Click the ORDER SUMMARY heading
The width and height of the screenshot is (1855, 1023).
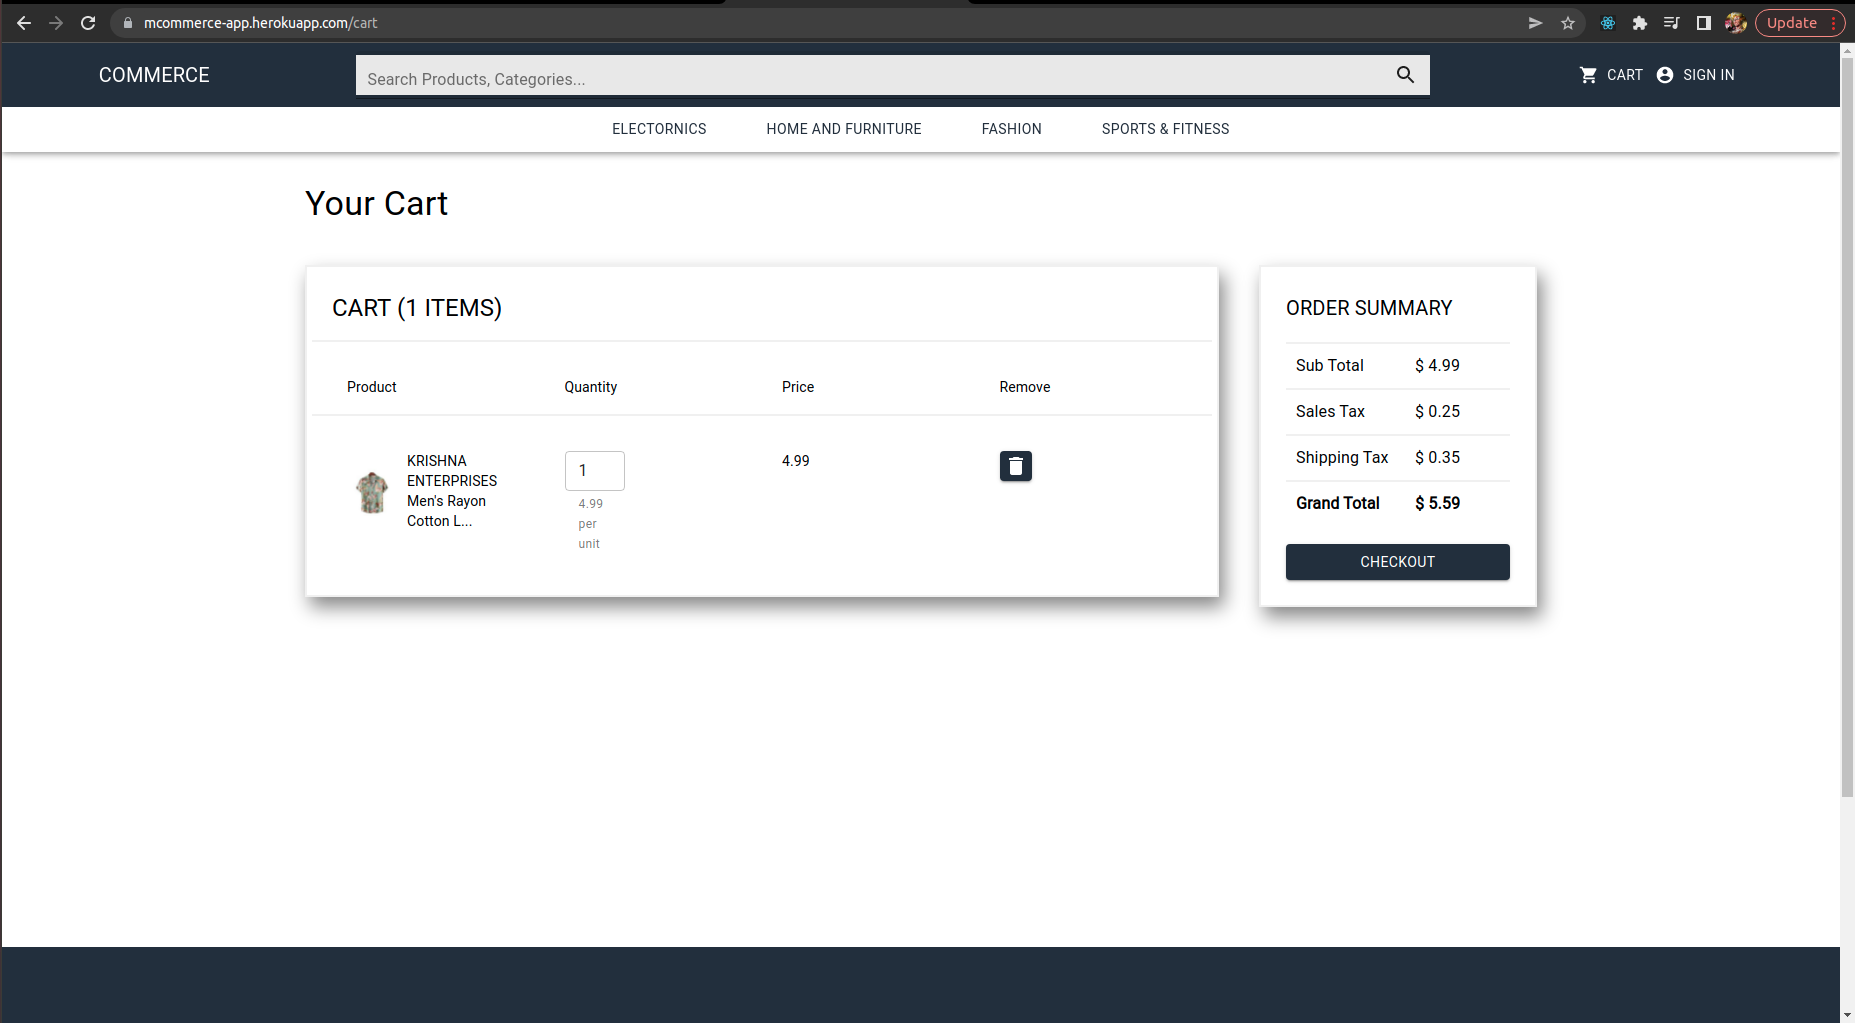tap(1369, 308)
